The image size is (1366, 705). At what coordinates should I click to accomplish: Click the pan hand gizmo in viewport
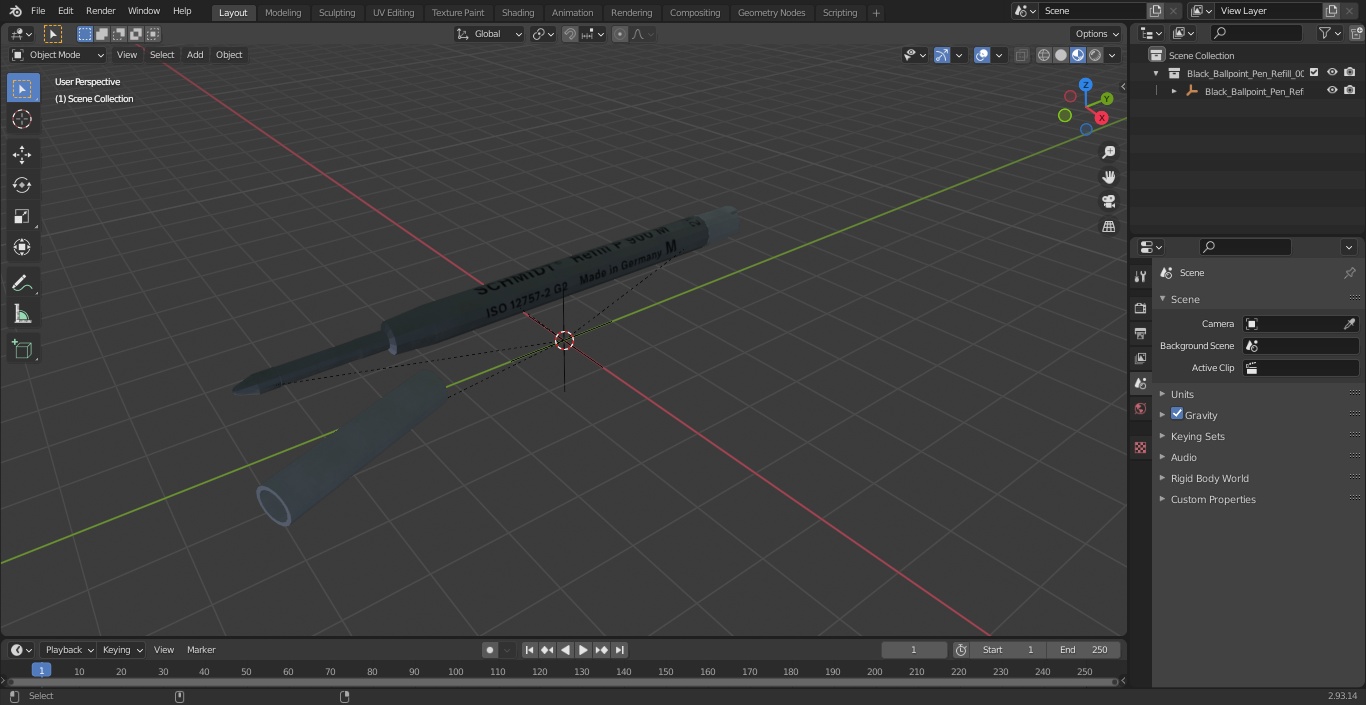(1108, 177)
